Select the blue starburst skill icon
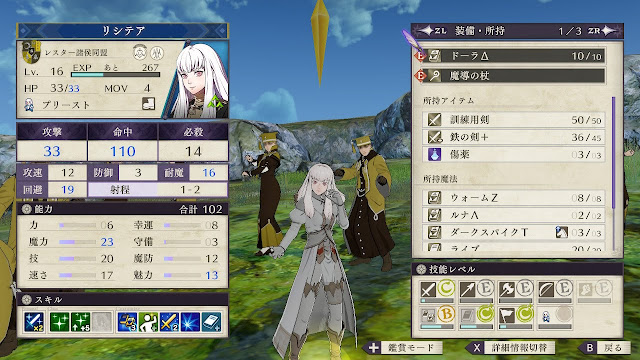The image size is (640, 360). 191,321
